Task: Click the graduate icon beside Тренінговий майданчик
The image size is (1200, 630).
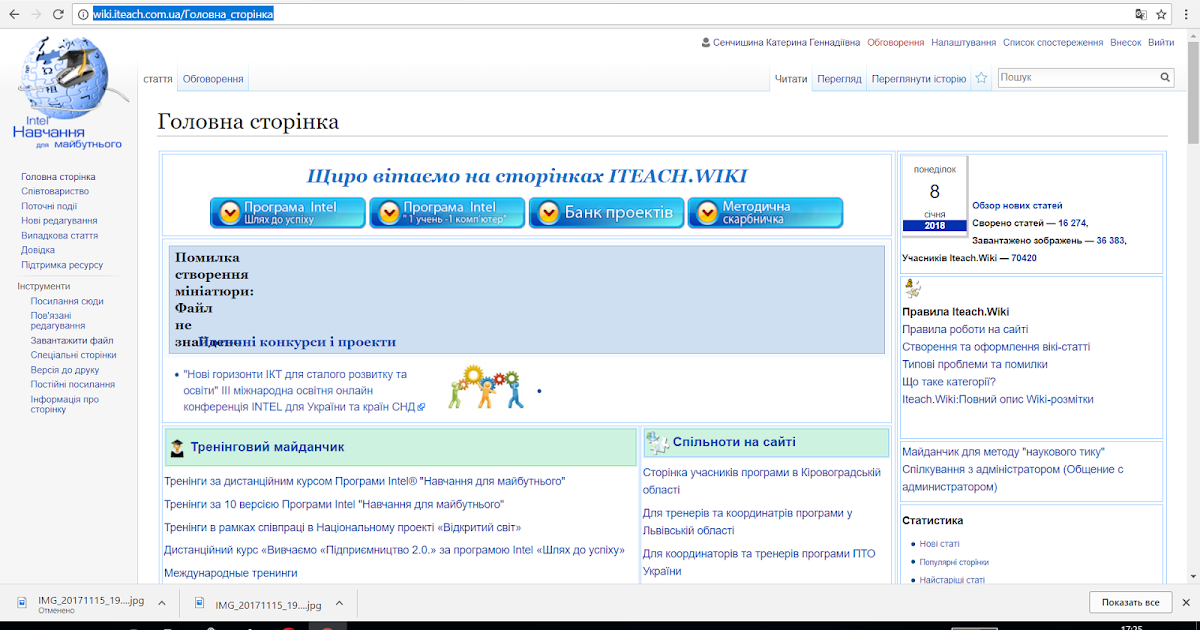Action: point(177,448)
